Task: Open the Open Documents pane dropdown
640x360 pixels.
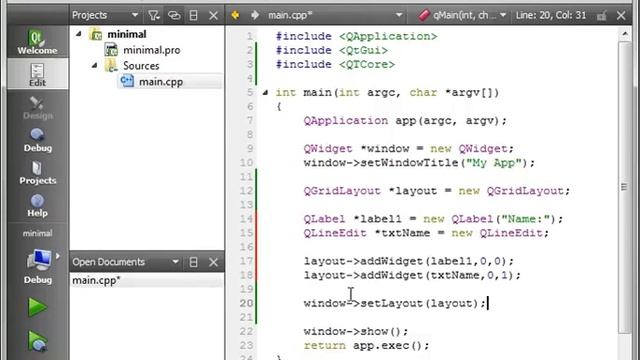Action: point(175,262)
